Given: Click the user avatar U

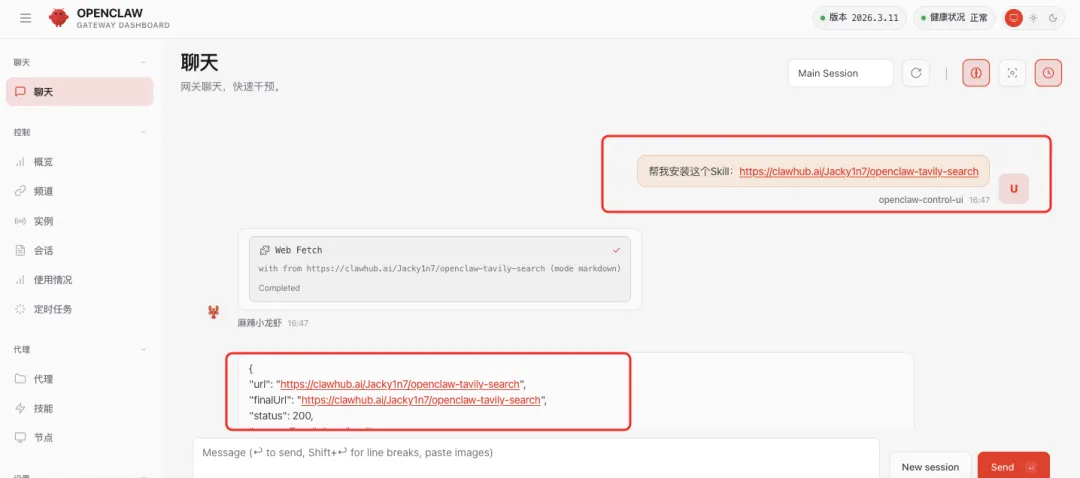Looking at the screenshot, I should 1013,189.
